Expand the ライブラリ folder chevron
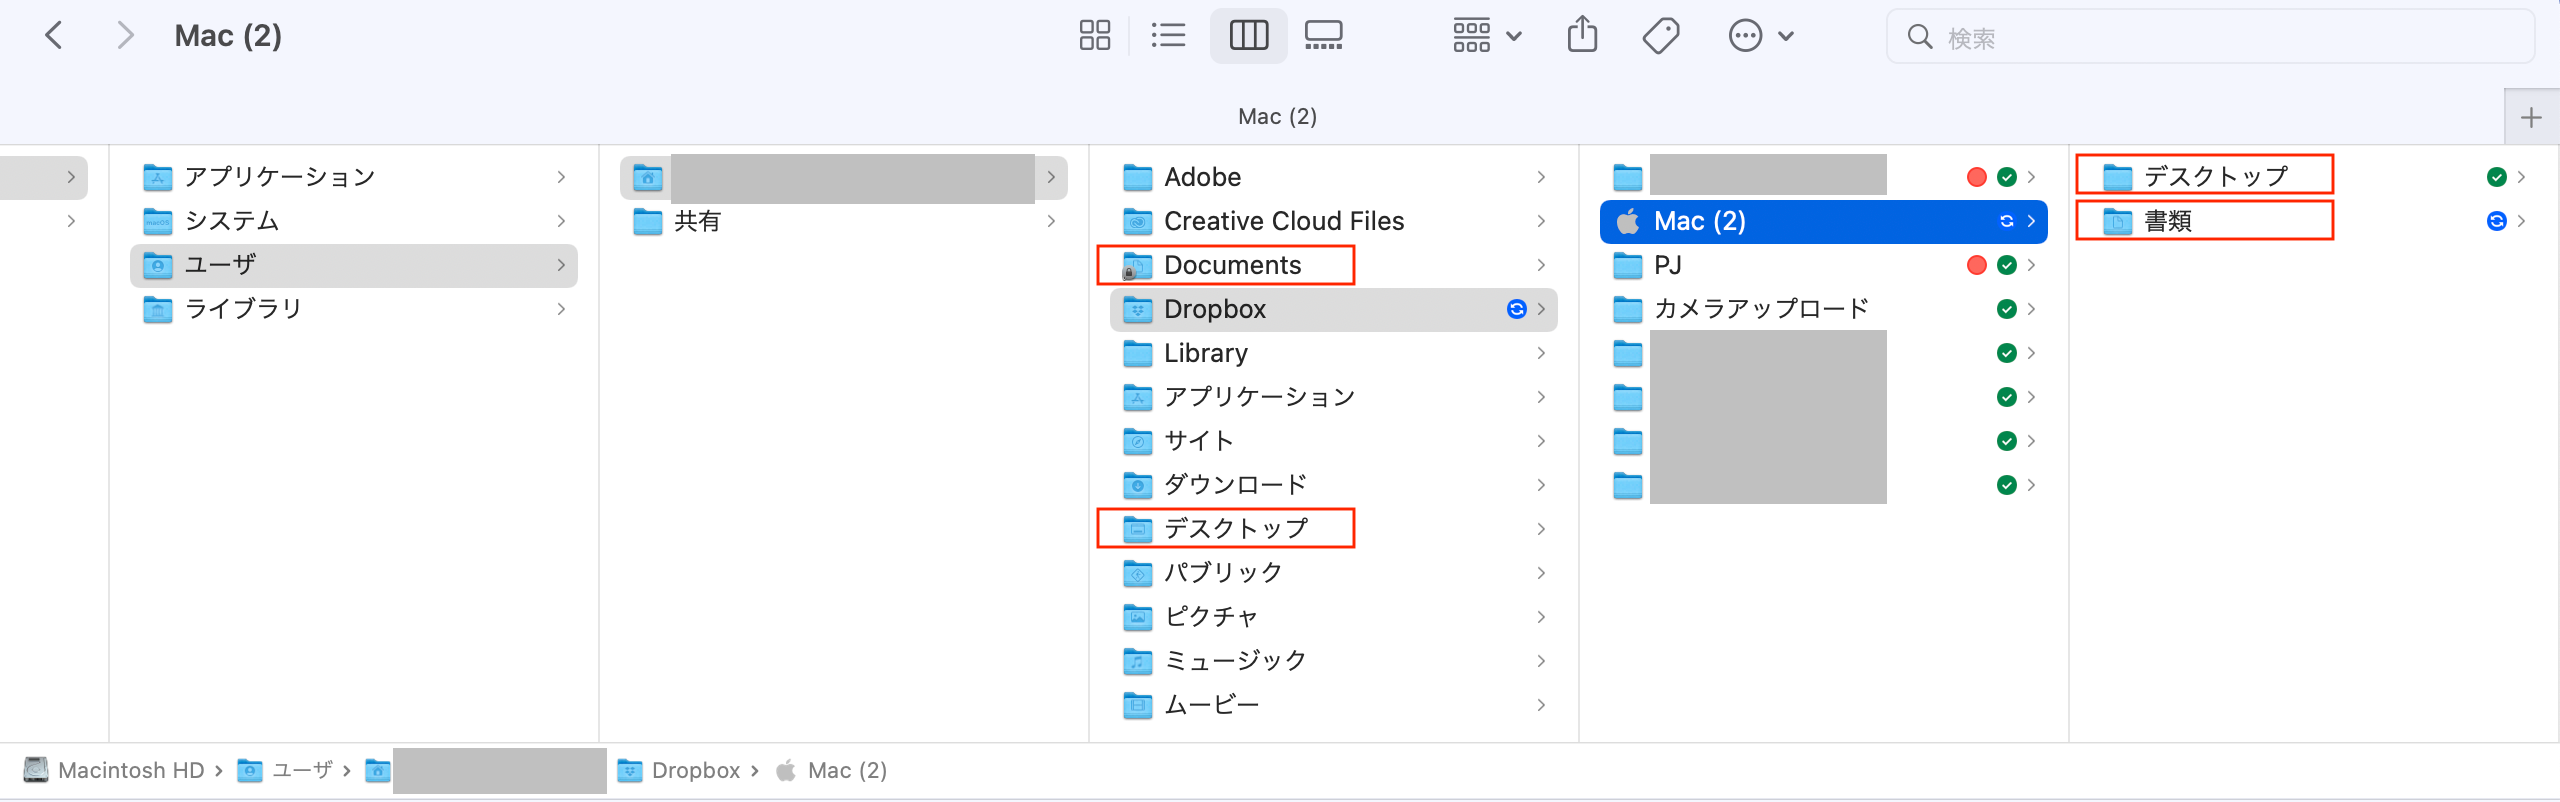 pyautogui.click(x=561, y=309)
